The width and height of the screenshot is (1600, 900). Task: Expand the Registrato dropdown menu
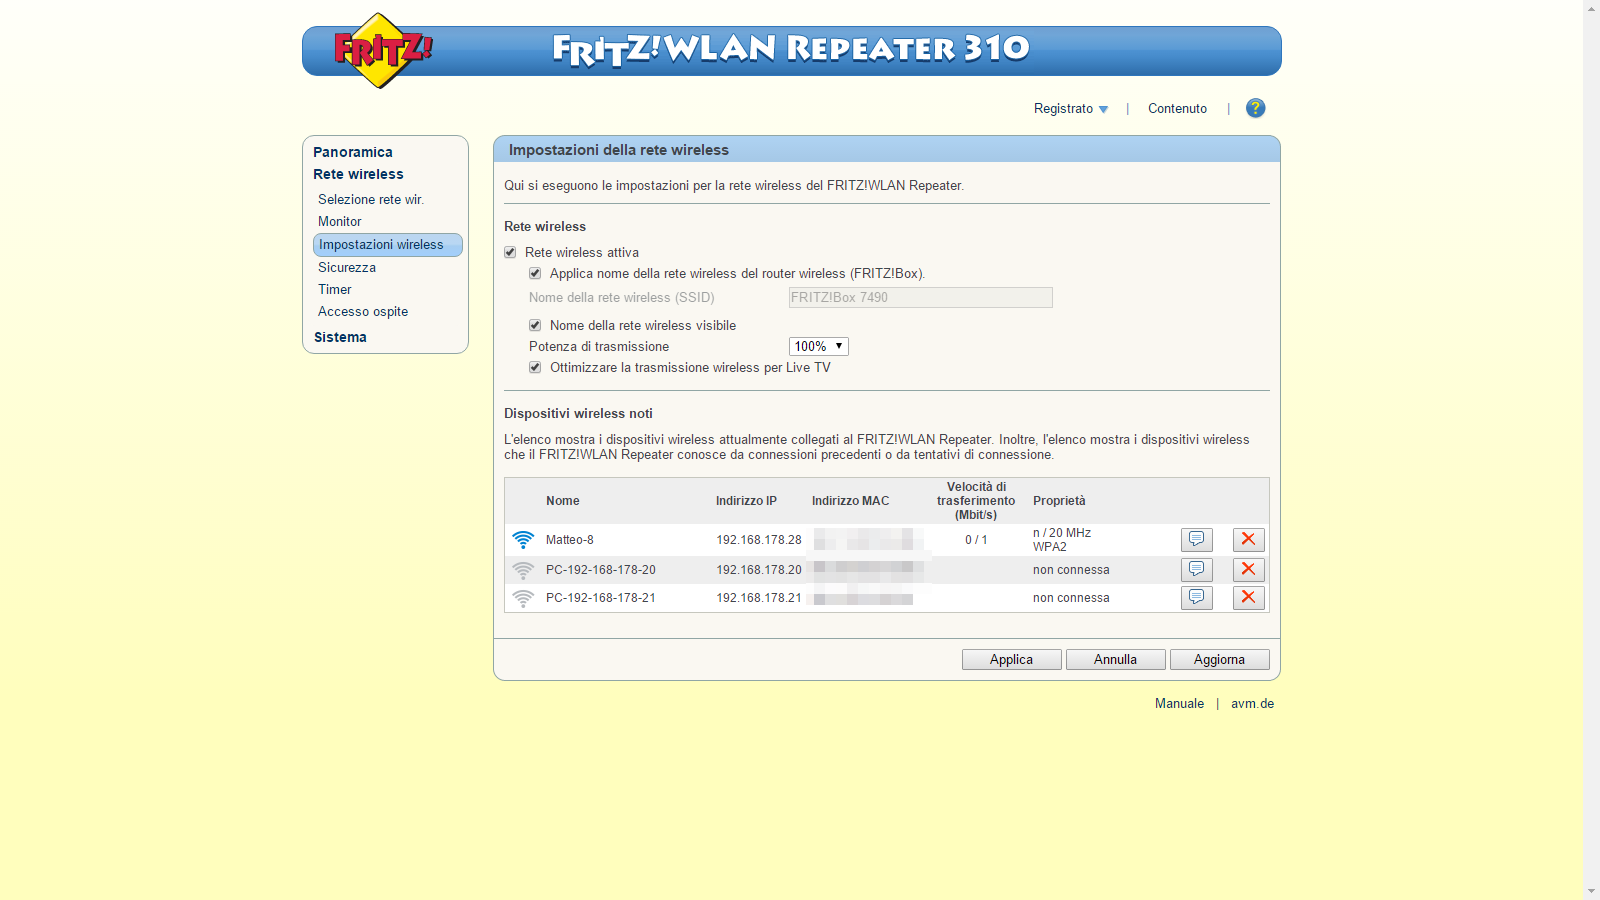click(1070, 109)
